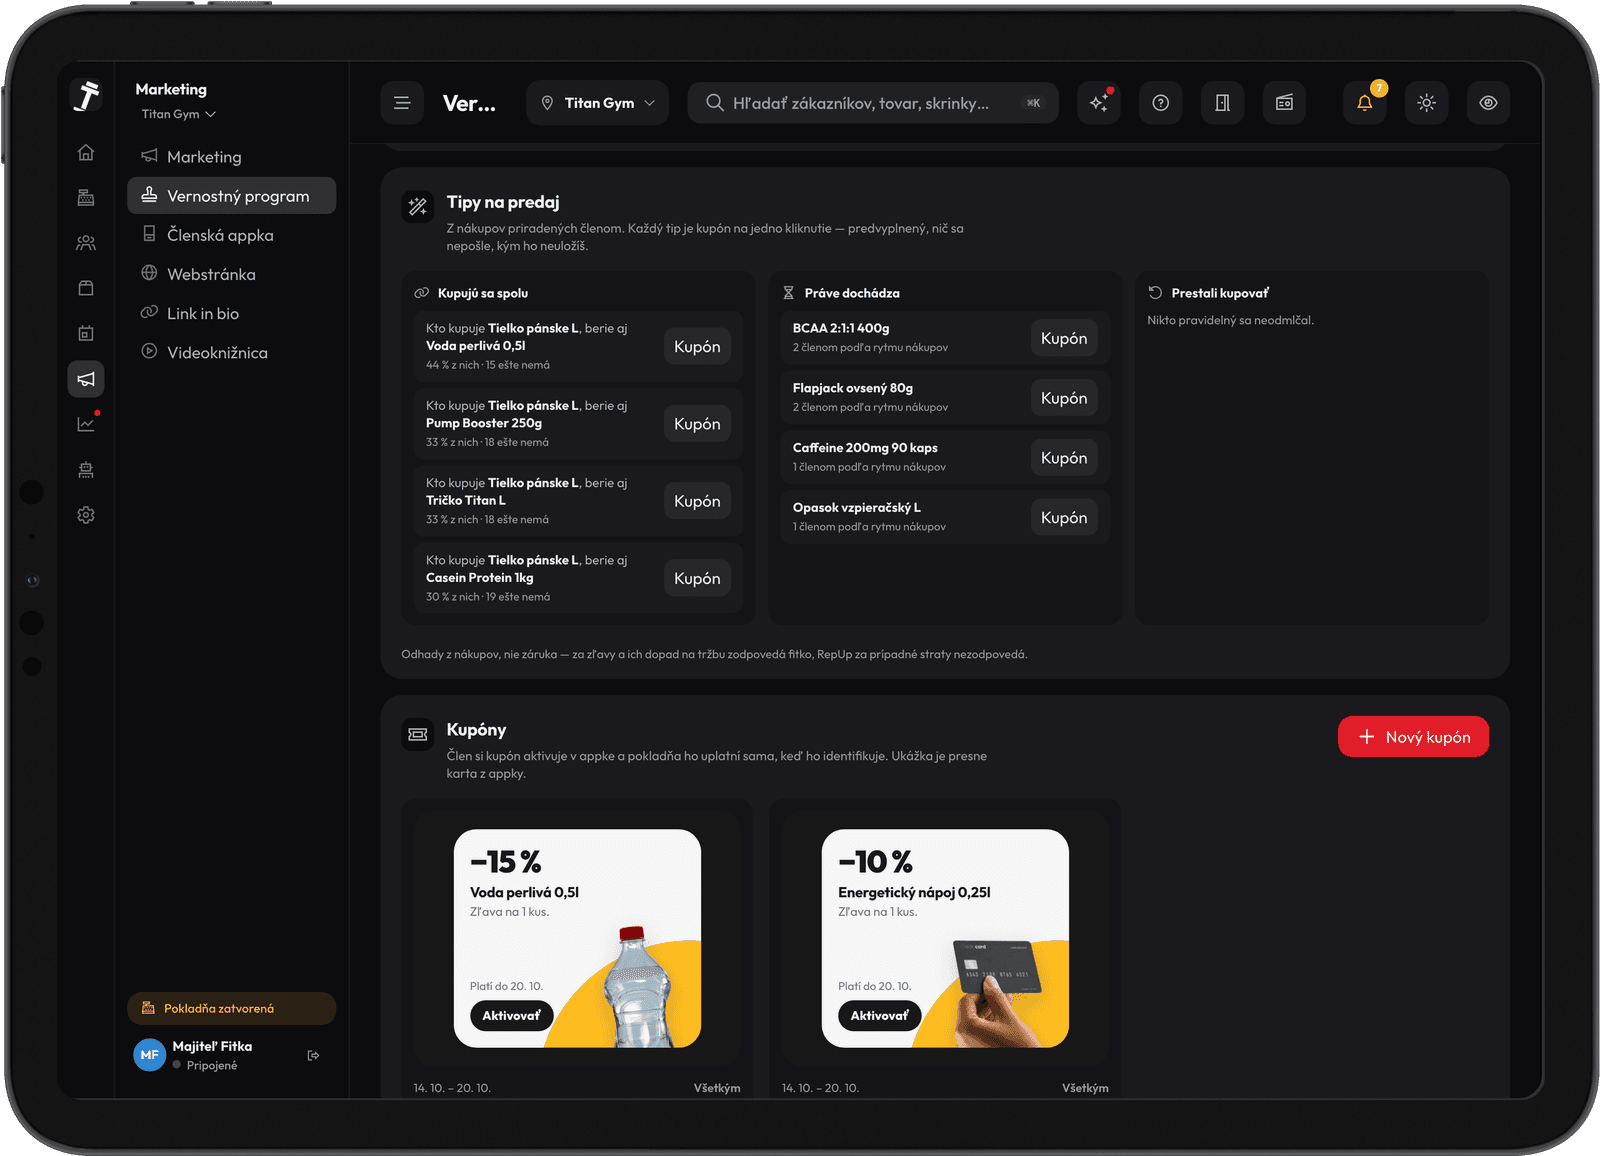The width and height of the screenshot is (1600, 1156).
Task: Click the Nový kupón button
Action: (1413, 737)
